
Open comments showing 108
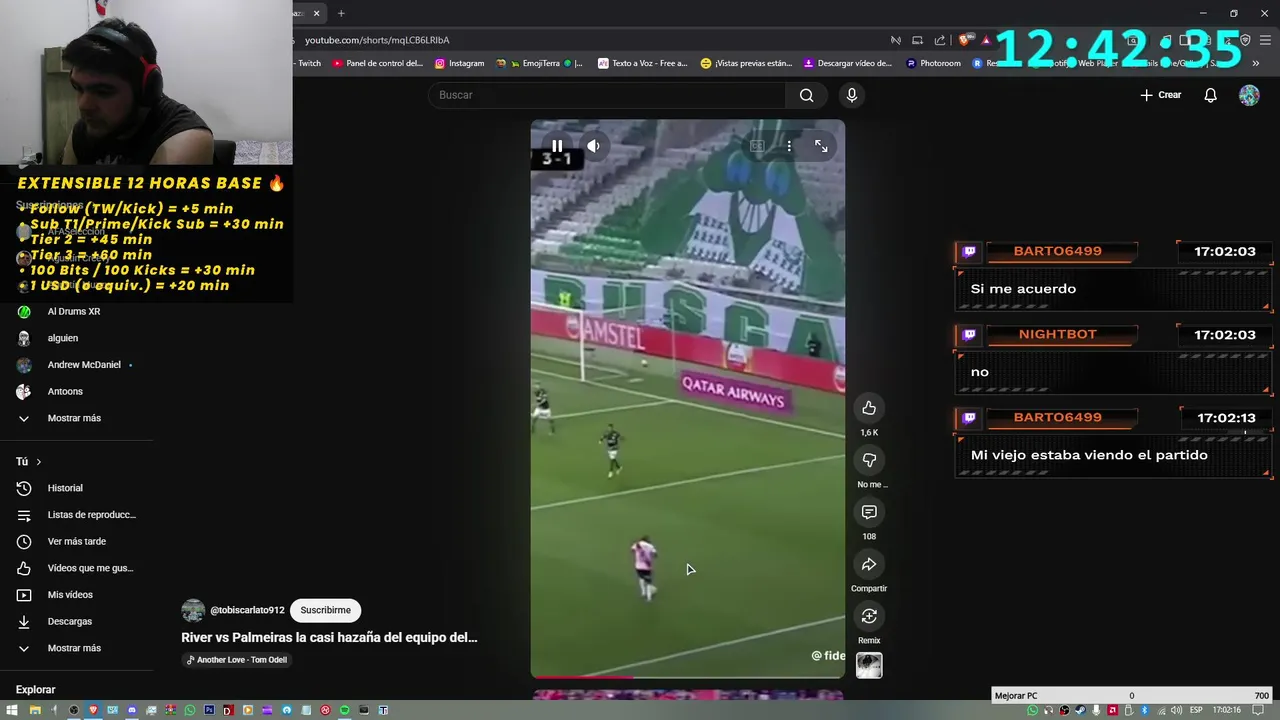pos(869,512)
